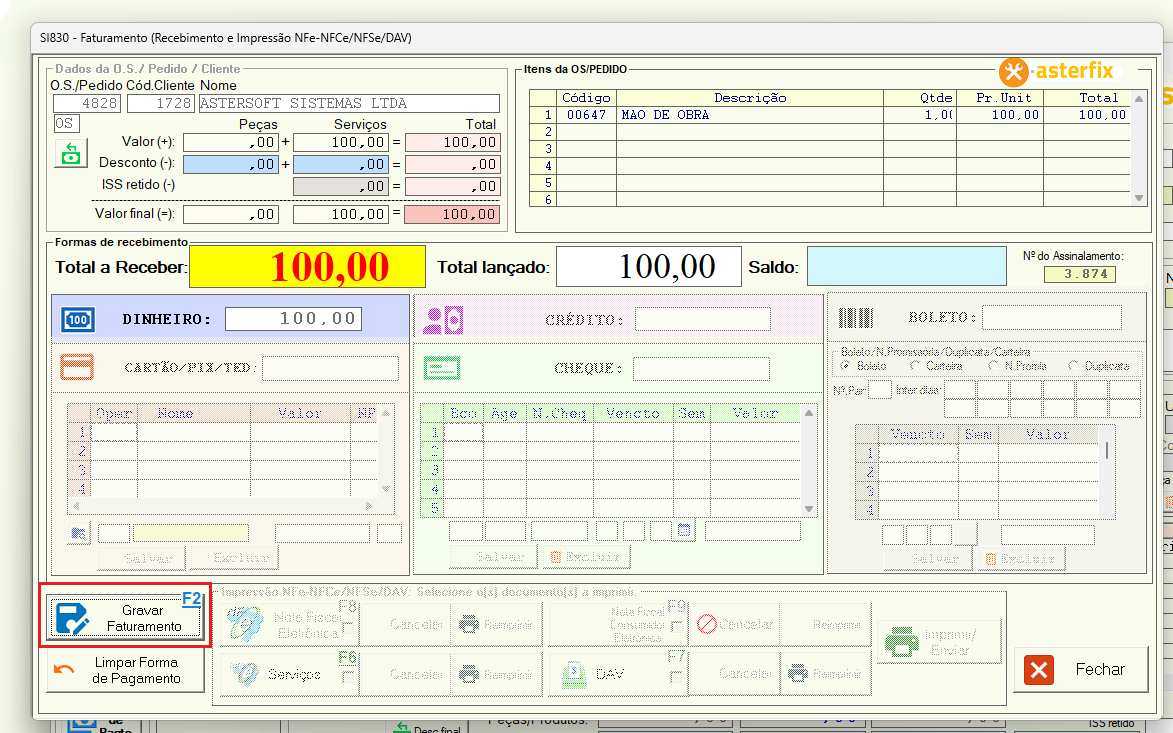Click the Nº Par installments field

click(x=880, y=390)
